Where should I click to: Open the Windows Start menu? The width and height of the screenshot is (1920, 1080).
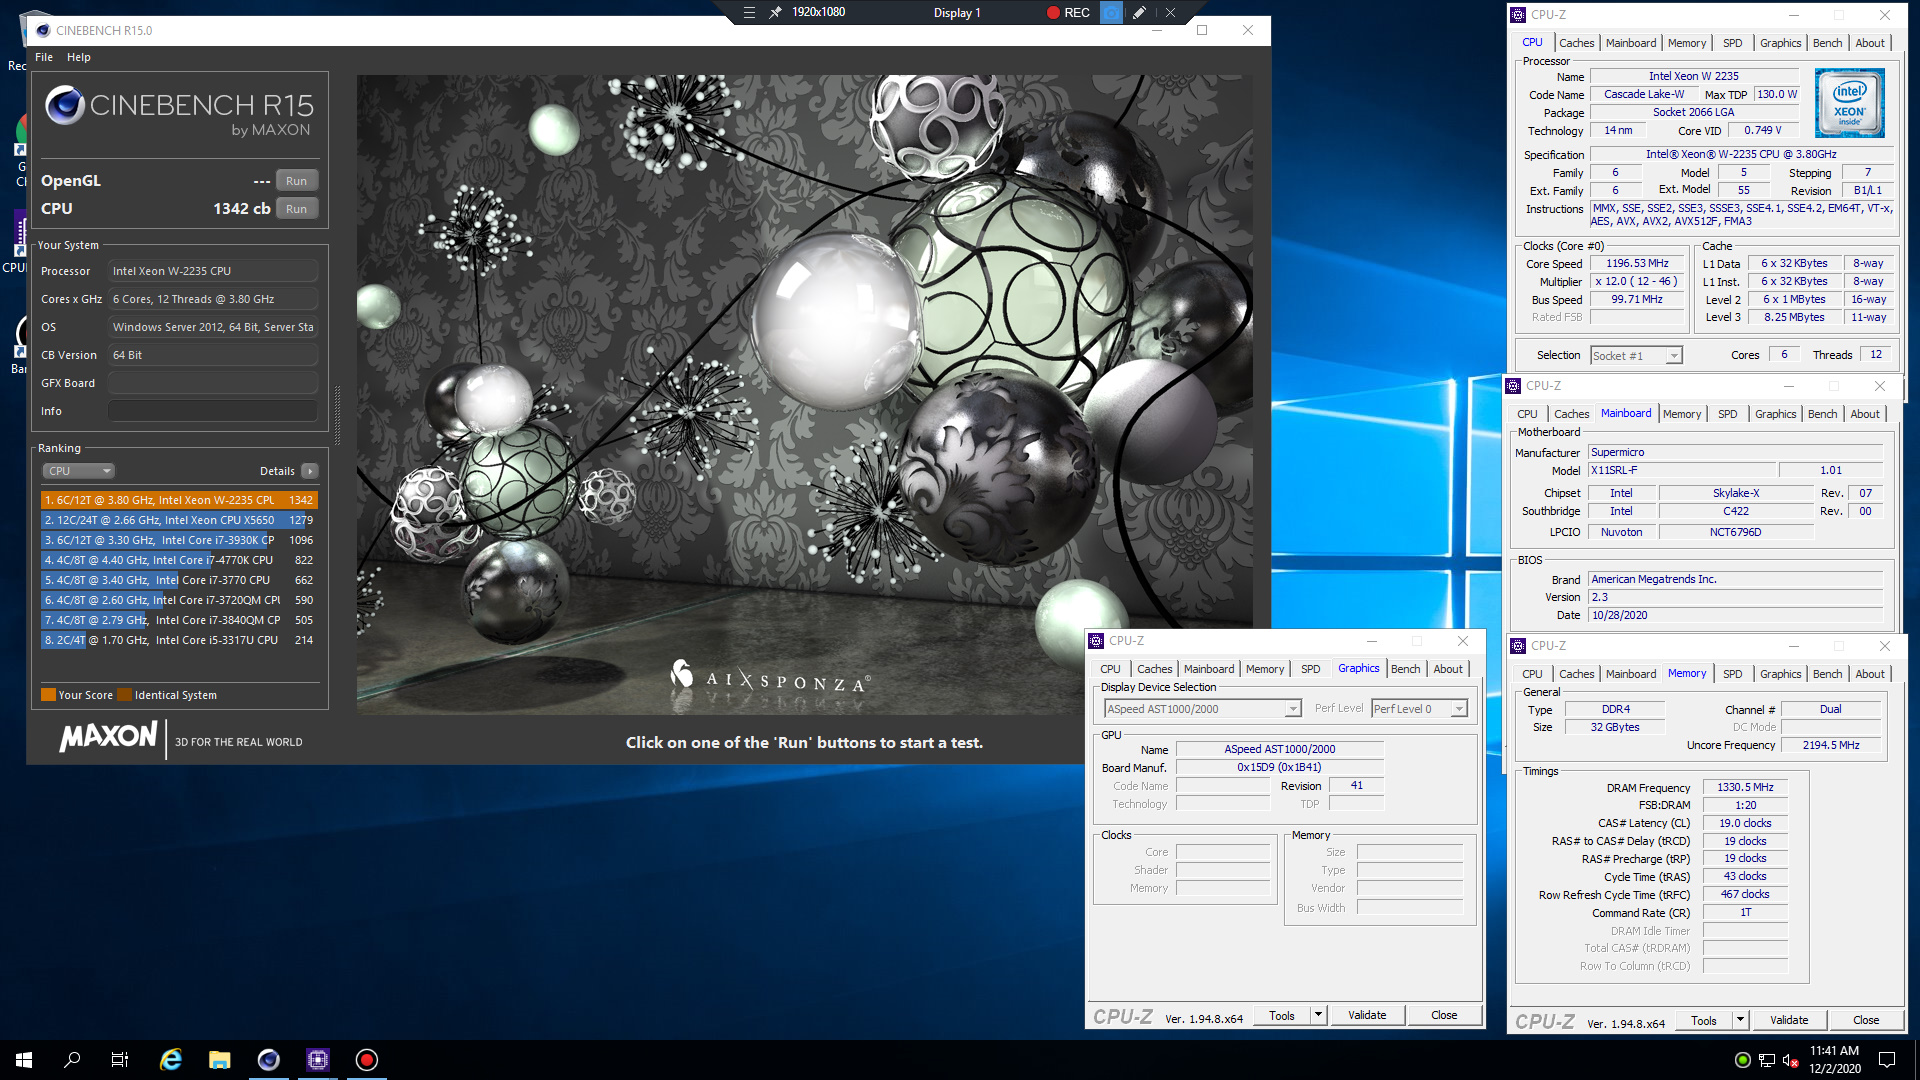[24, 1060]
